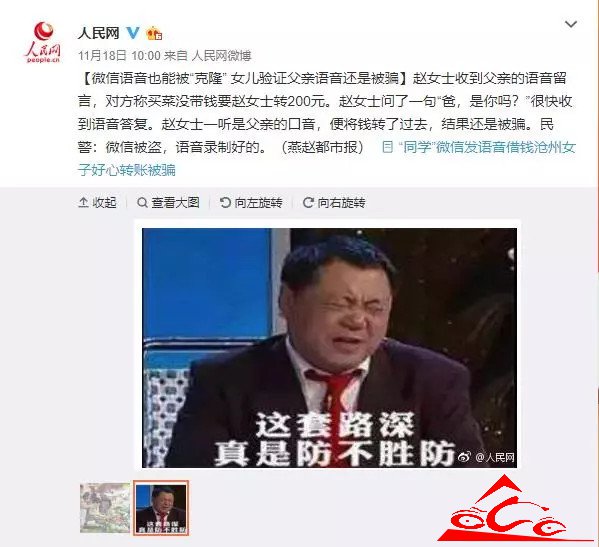Viewport: 599px width, 547px height.
Task: Open the post options chevron dropdown
Action: click(x=571, y=24)
